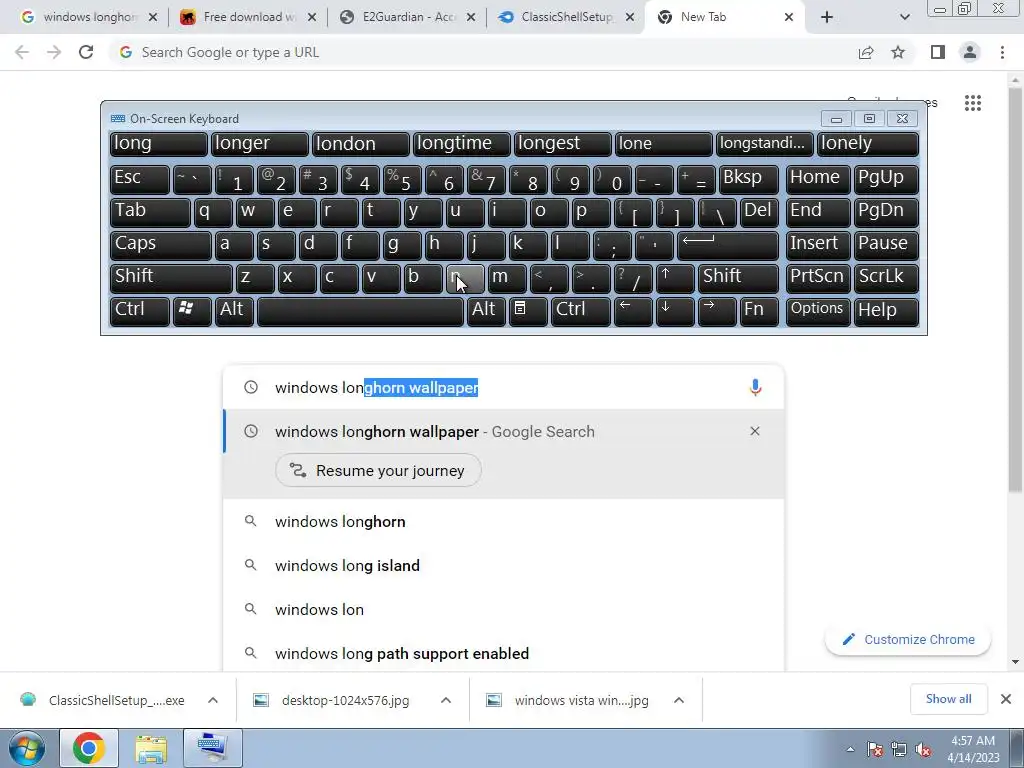Choose the 'longest' word prediction
Screen dimensions: 1024x768
click(563, 144)
